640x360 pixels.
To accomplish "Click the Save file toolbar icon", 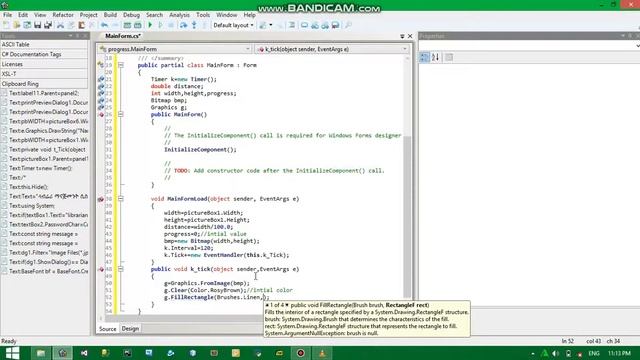I will coord(38,25).
